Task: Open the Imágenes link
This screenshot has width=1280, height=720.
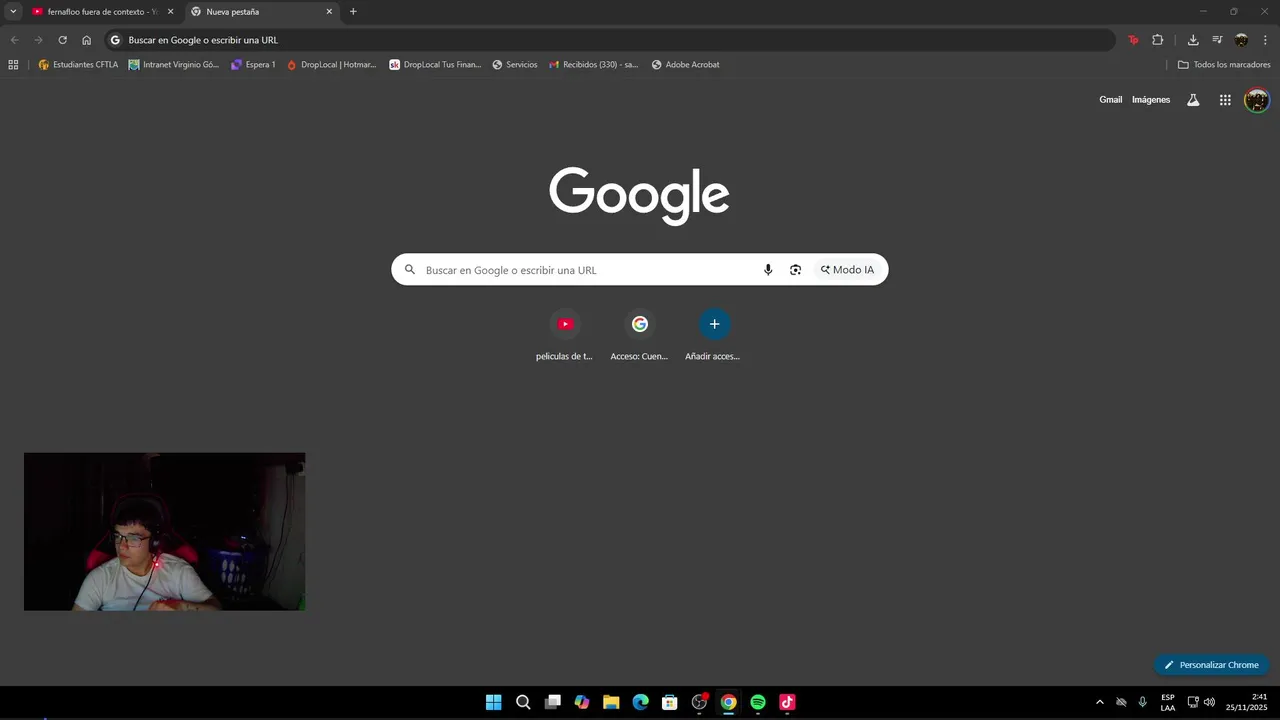Action: [x=1151, y=100]
